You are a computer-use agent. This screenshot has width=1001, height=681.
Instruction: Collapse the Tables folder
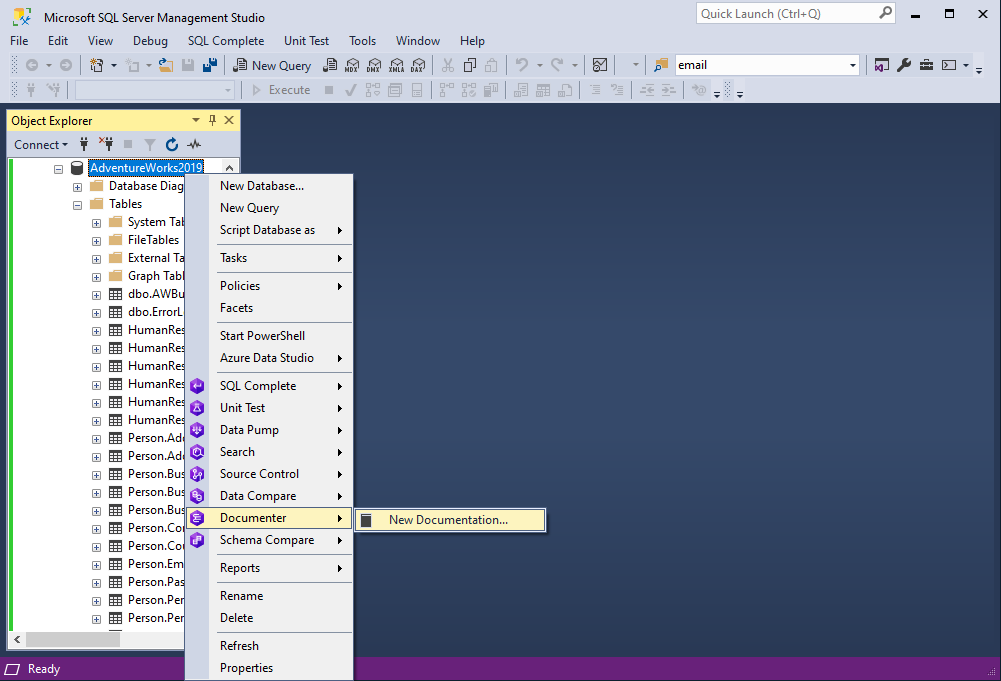[x=77, y=205]
